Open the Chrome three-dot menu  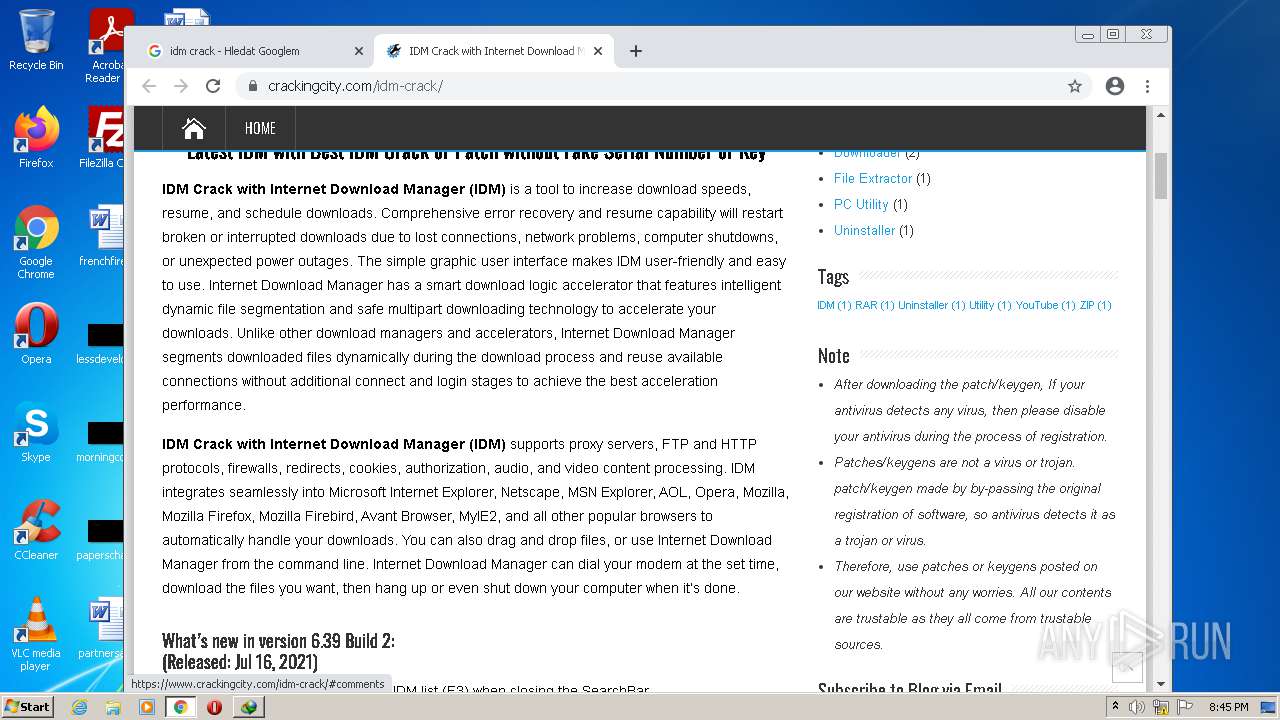tap(1147, 86)
